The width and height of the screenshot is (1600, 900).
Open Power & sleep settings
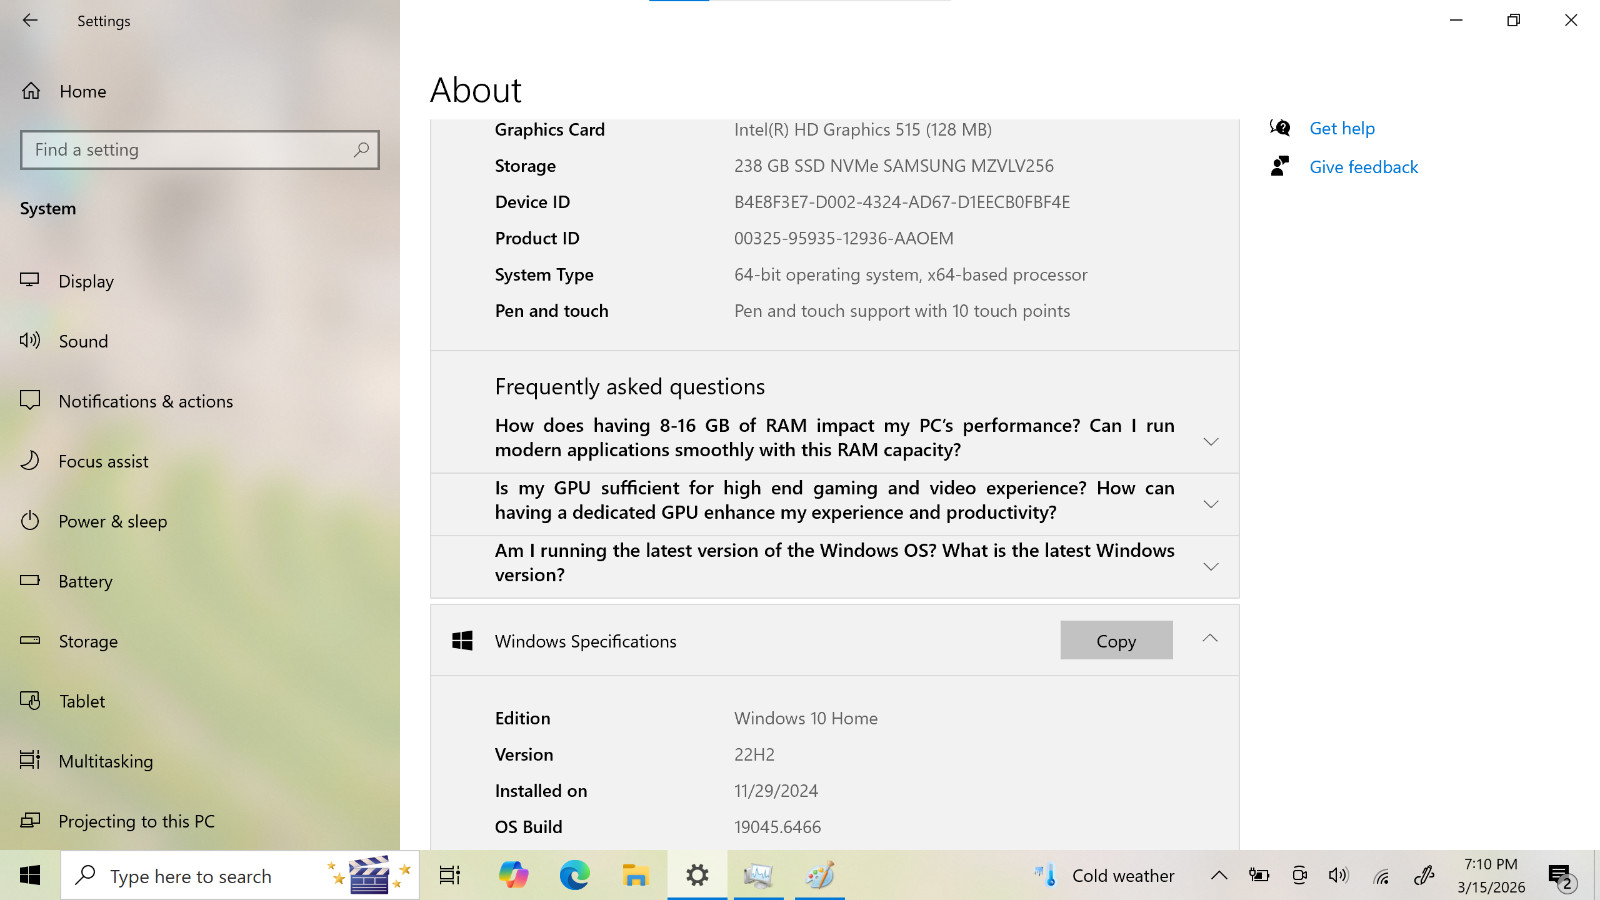point(200,521)
